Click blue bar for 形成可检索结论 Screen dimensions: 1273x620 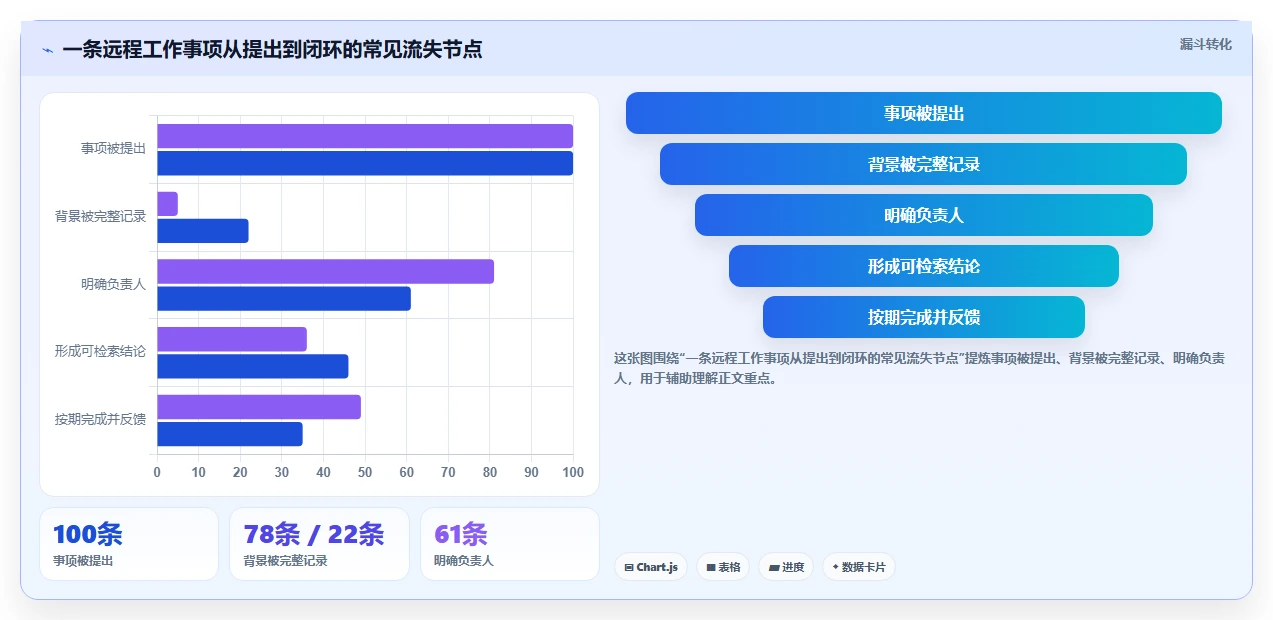click(x=253, y=366)
